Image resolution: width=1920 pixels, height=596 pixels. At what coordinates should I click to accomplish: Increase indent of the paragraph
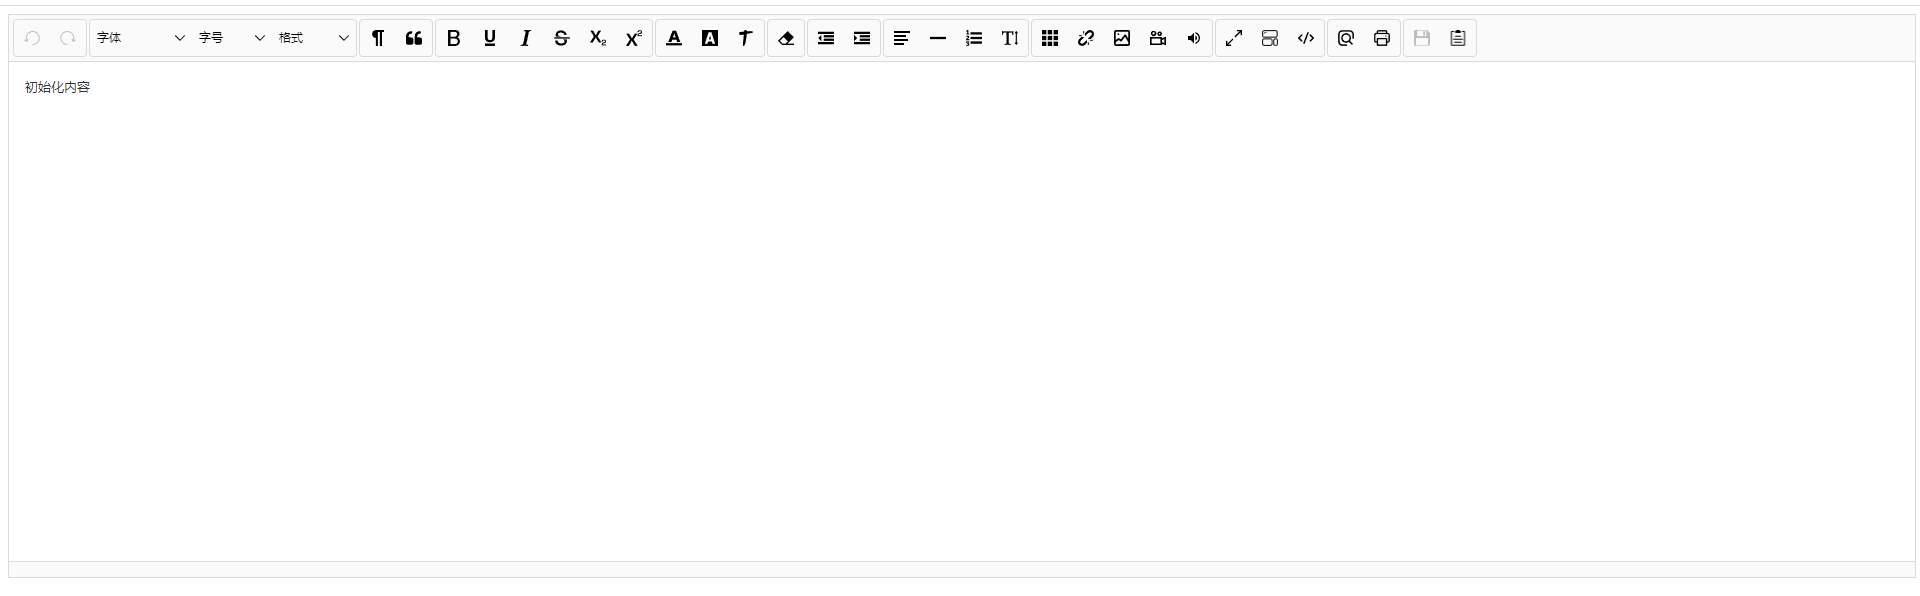click(862, 38)
